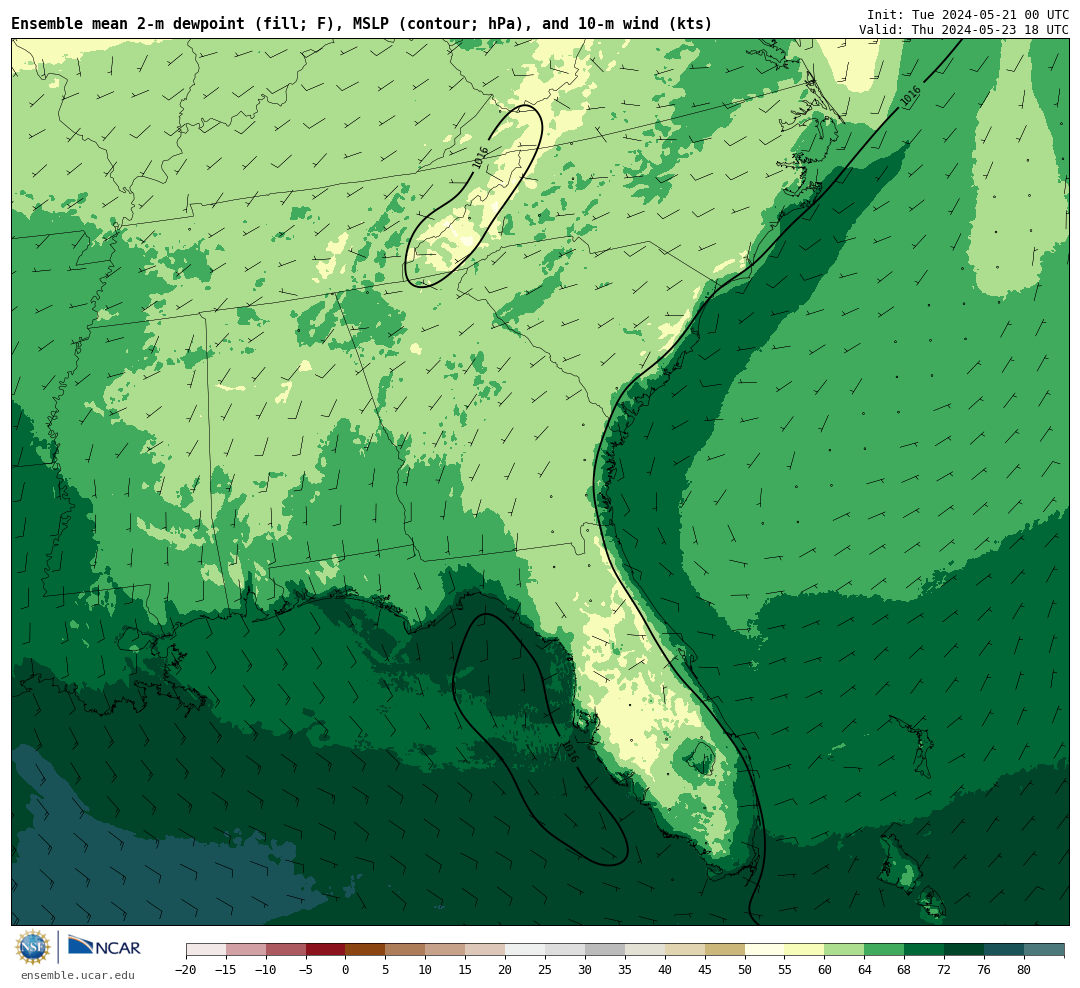The image size is (1080, 988).
Task: Click the NSF logo
Action: click(33, 947)
